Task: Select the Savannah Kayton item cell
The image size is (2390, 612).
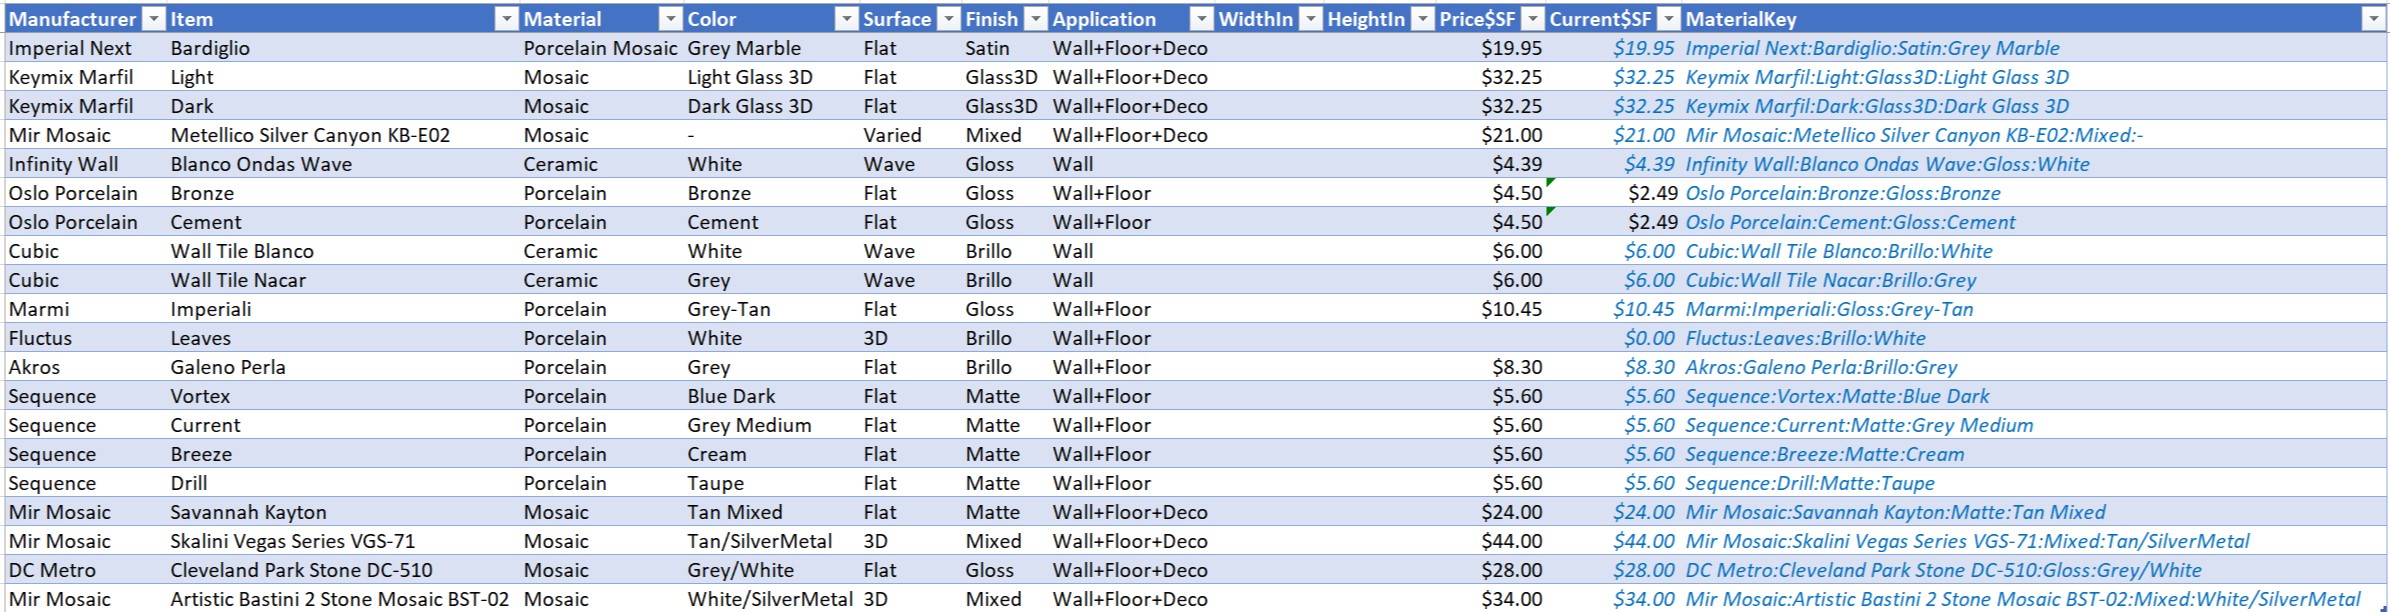Action: [x=343, y=512]
